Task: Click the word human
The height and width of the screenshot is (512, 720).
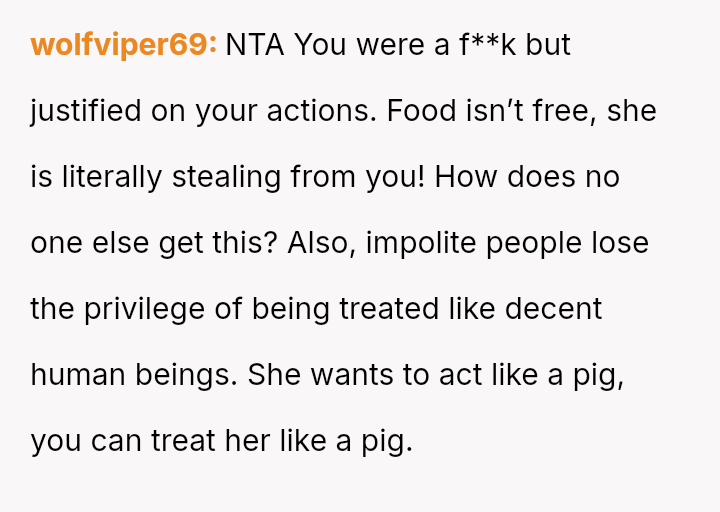Action: pyautogui.click(x=76, y=375)
